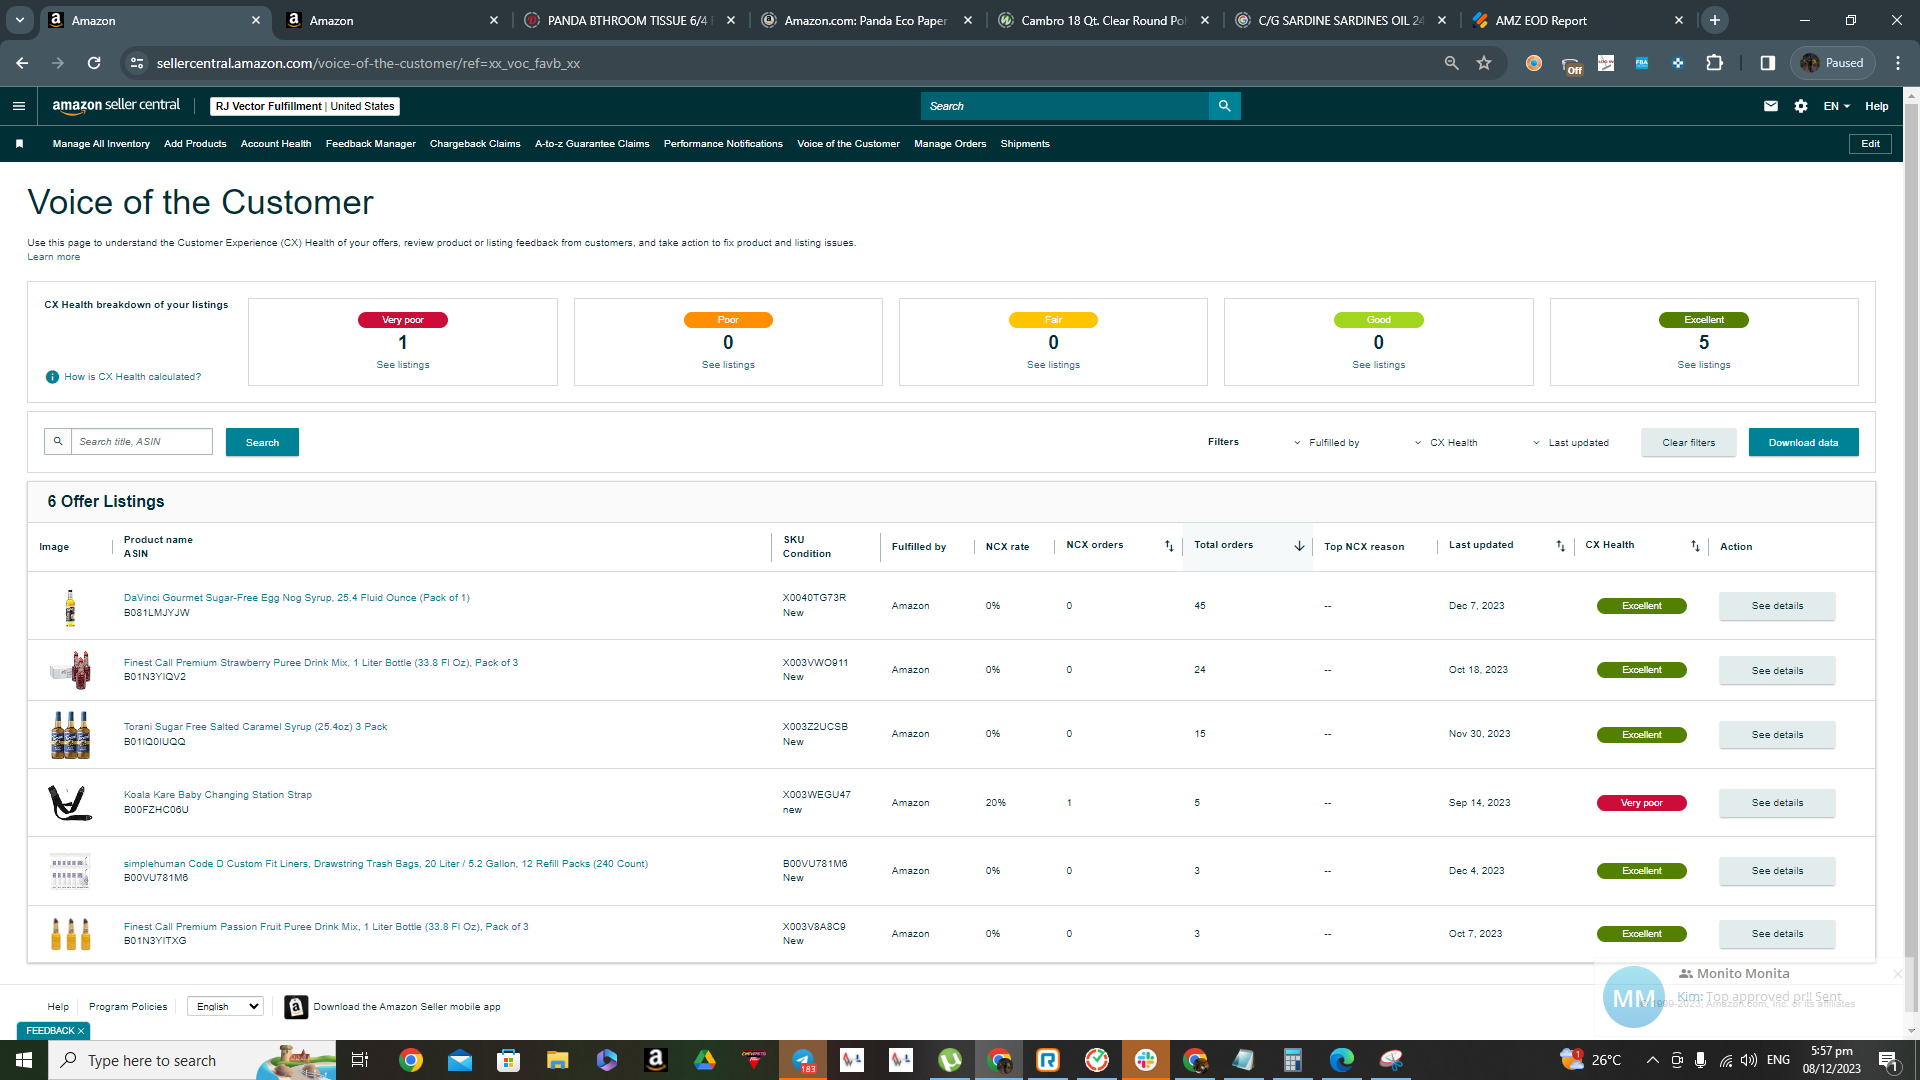Viewport: 1920px width, 1080px height.
Task: Click the Download data button
Action: [x=1803, y=443]
